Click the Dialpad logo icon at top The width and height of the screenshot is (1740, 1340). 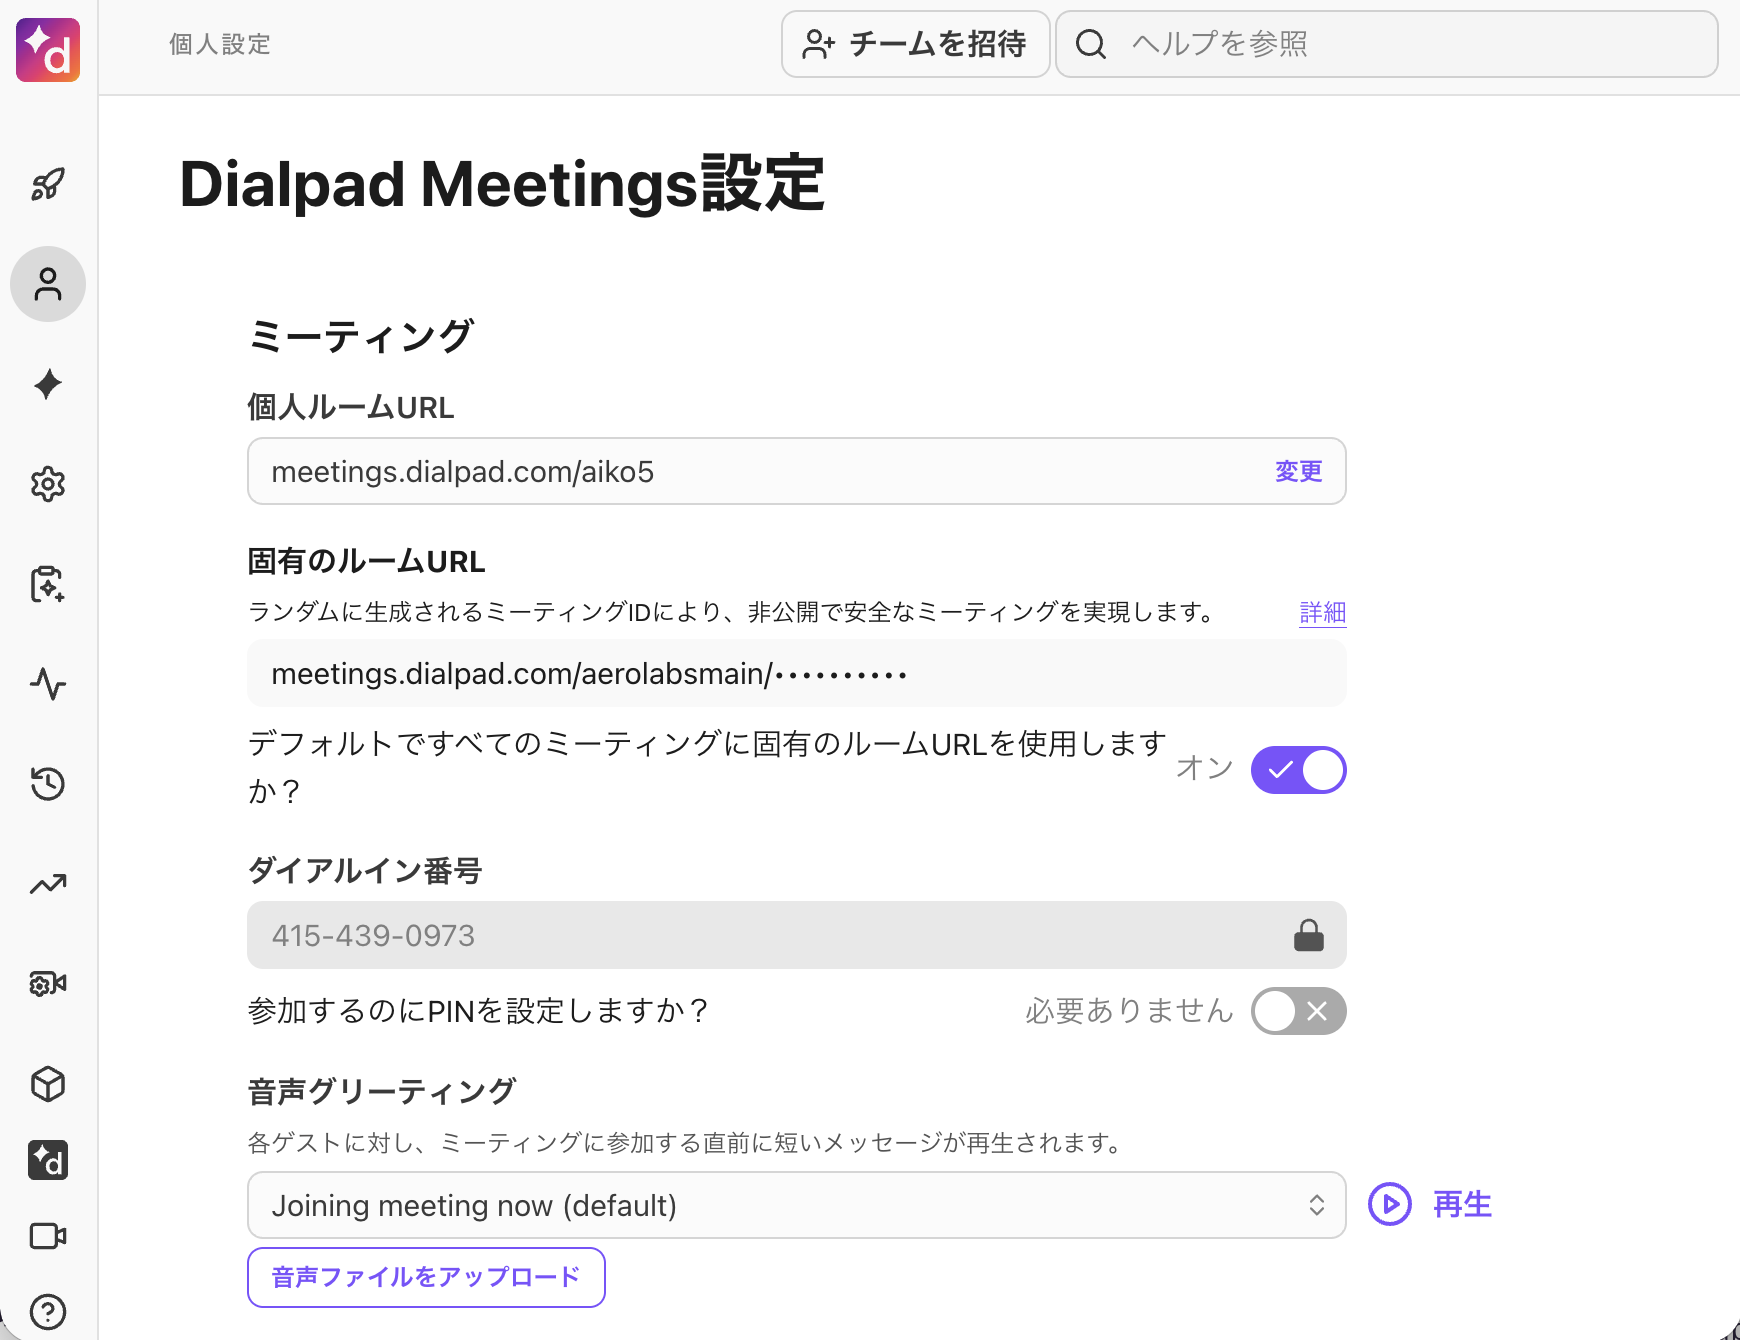48,50
